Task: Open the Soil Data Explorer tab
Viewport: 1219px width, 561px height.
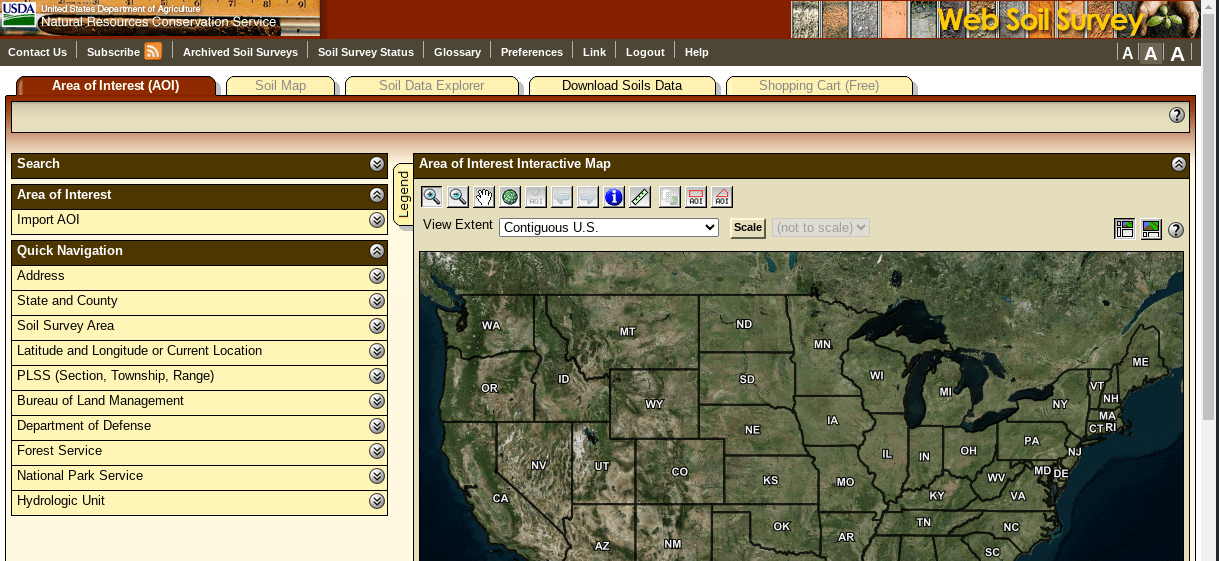Action: [432, 86]
